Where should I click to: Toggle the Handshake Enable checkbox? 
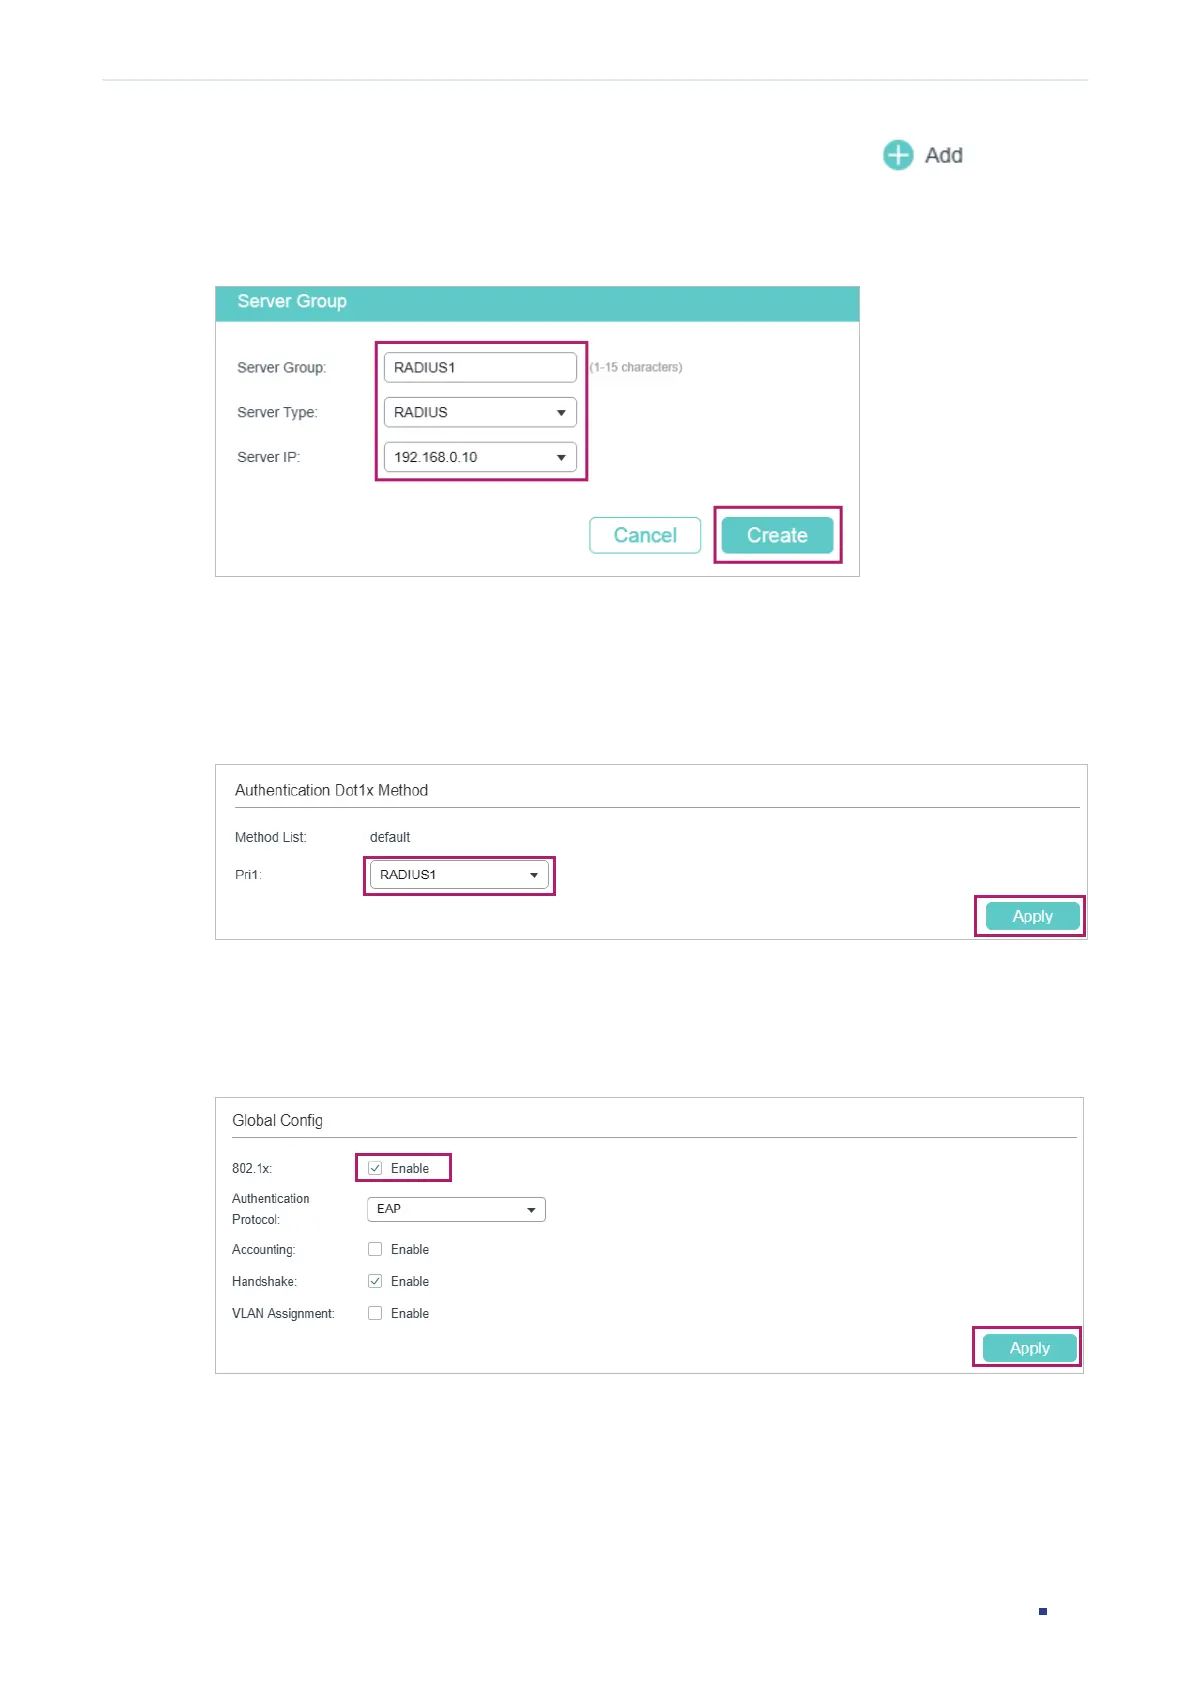coord(375,1281)
